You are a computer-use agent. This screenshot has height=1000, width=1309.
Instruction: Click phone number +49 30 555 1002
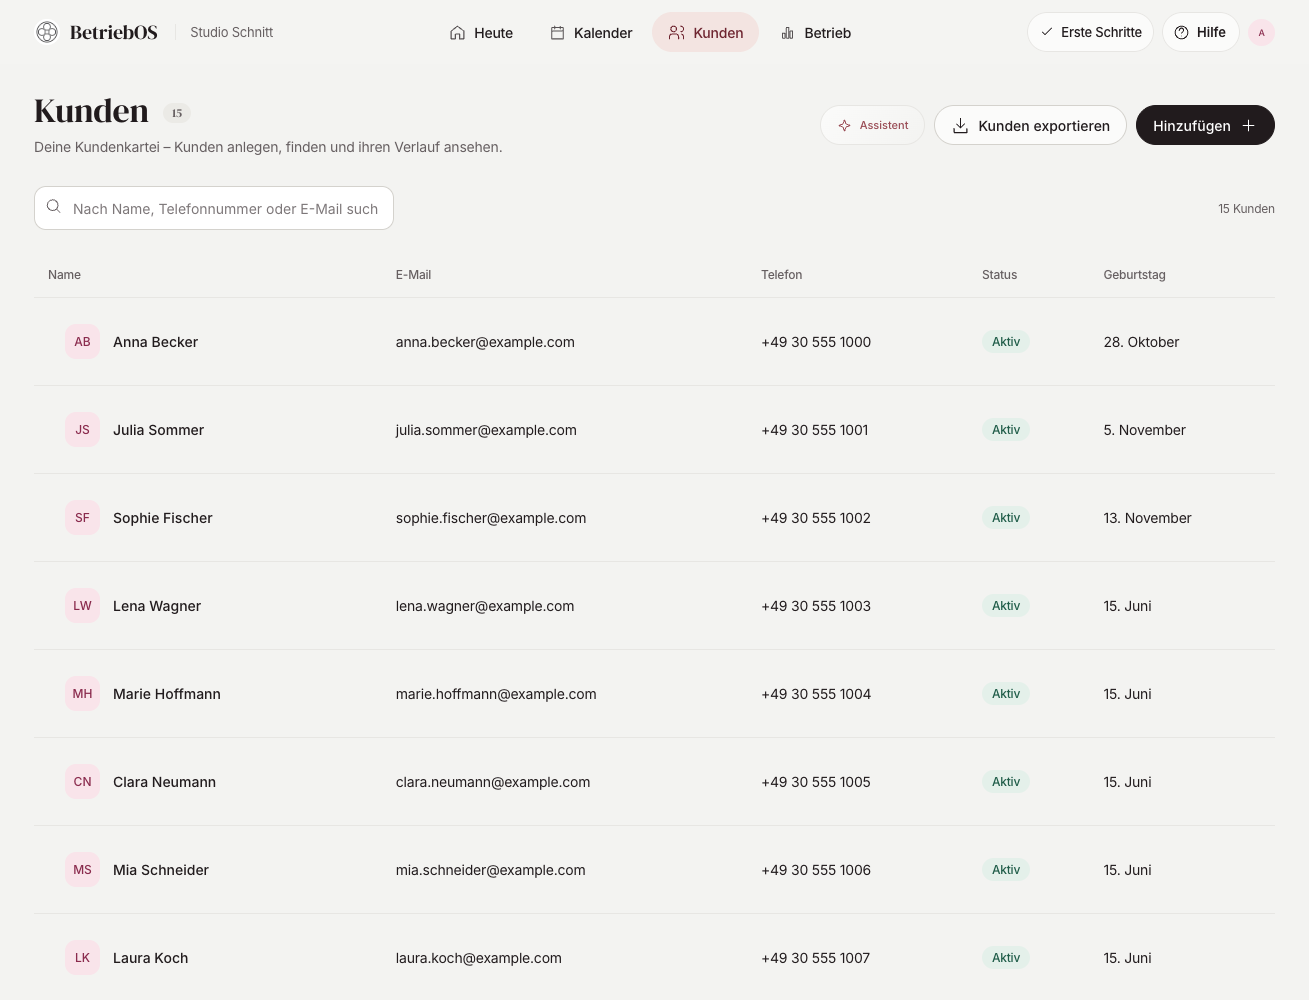[x=816, y=518]
